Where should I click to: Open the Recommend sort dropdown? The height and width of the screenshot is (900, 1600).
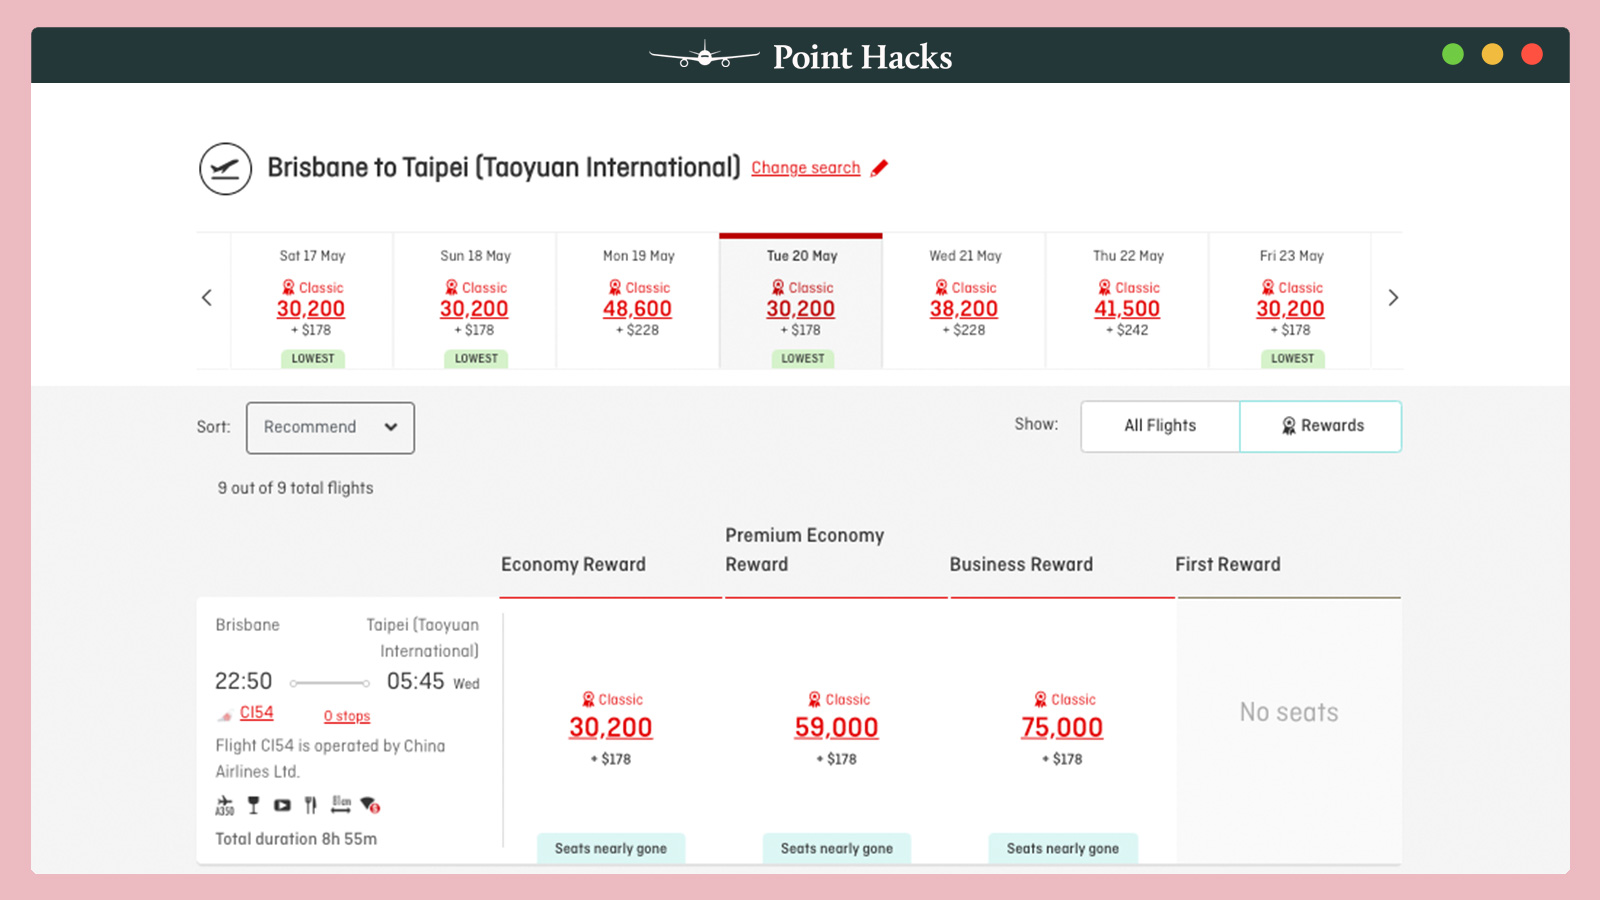330,427
